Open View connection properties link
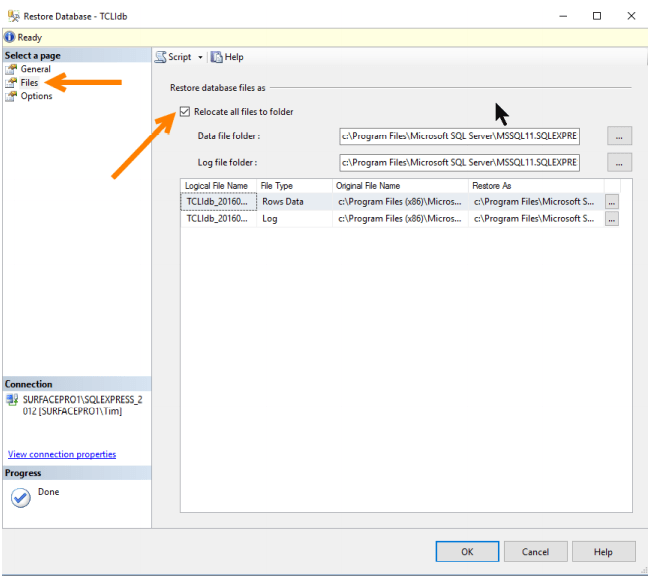 pos(62,454)
